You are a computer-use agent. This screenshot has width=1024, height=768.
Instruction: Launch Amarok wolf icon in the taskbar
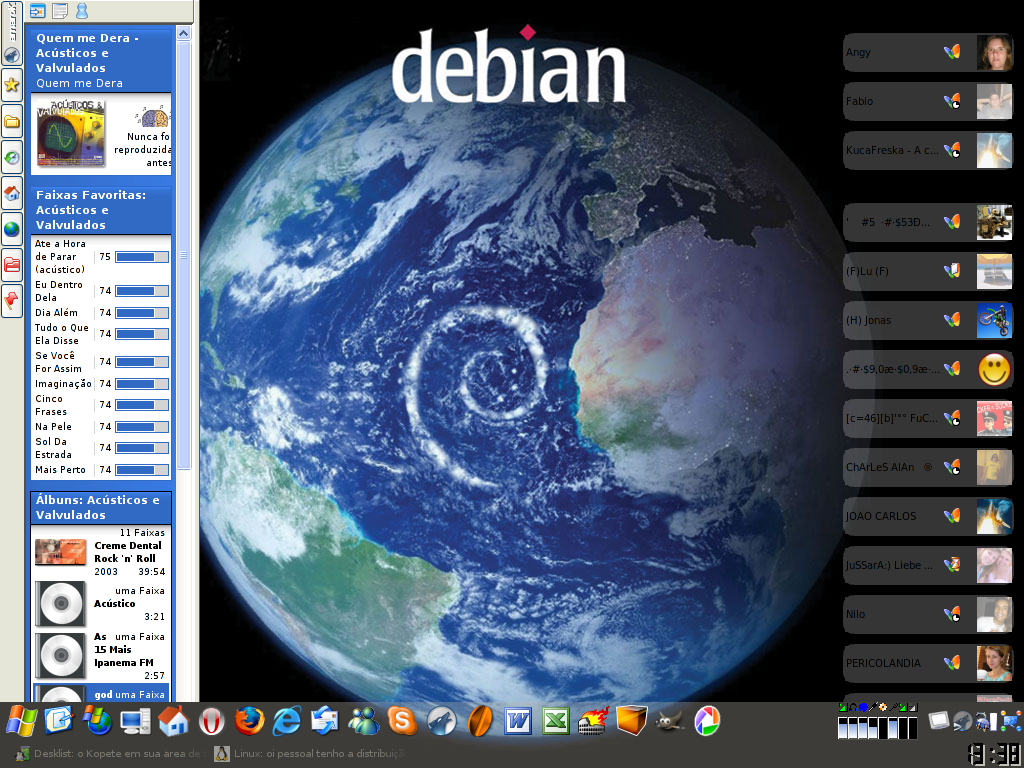click(442, 721)
